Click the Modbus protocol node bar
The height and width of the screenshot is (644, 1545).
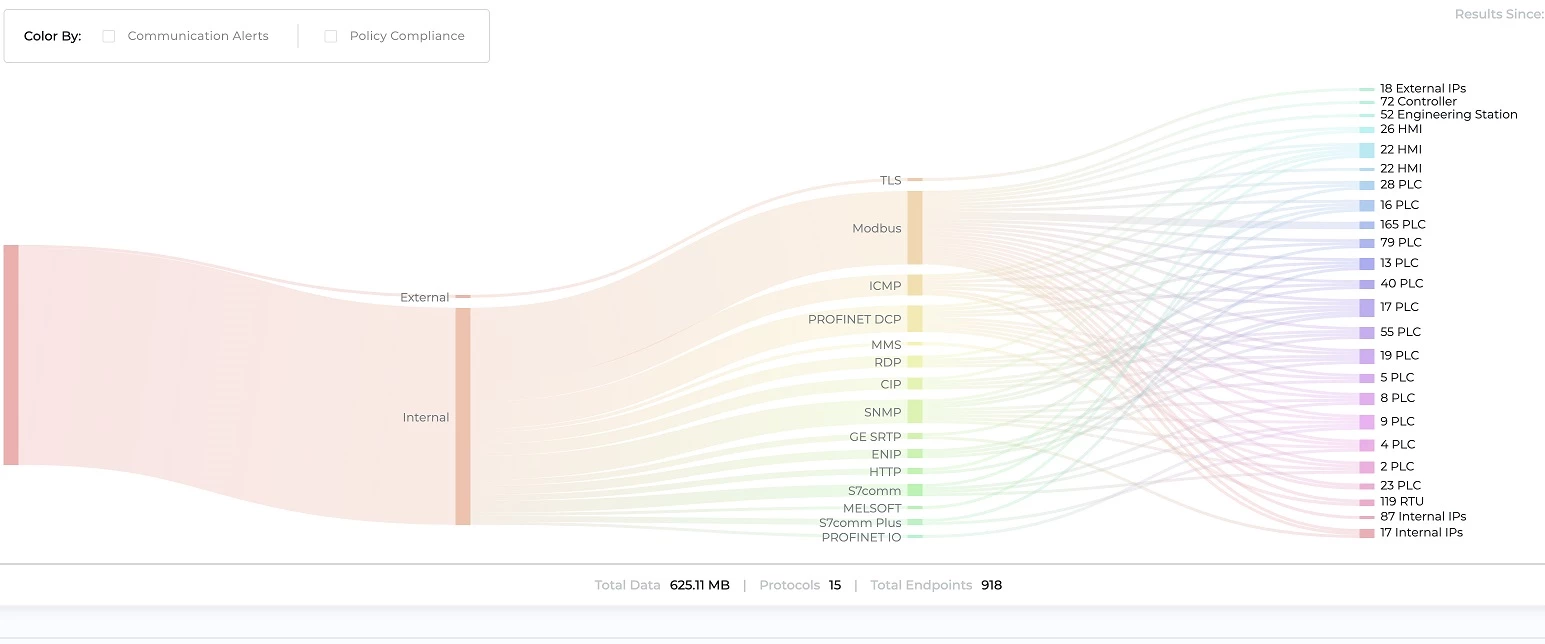click(x=914, y=228)
